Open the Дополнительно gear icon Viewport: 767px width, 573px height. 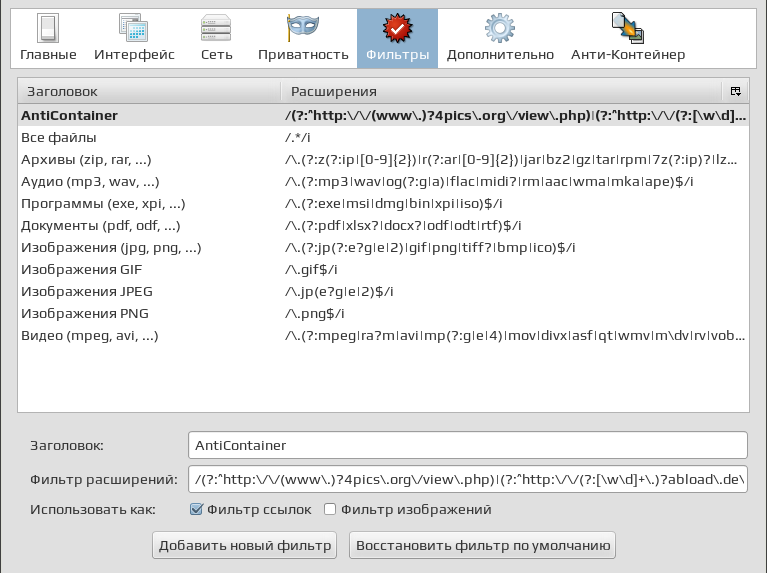point(499,28)
